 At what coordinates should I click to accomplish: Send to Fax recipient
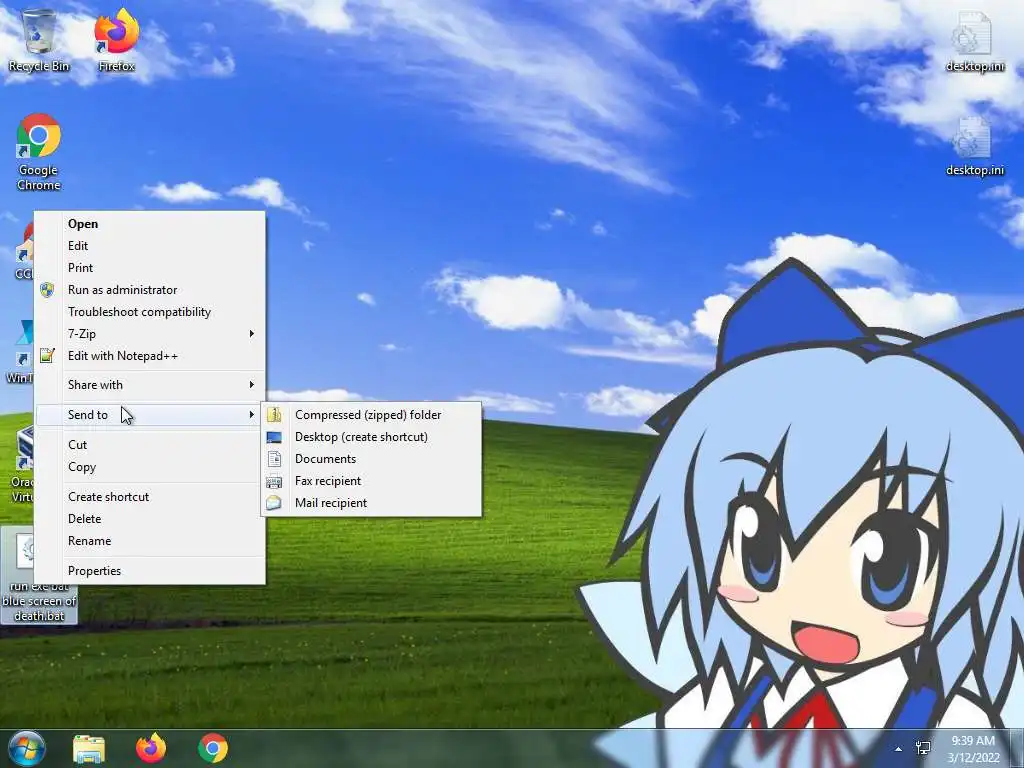371,481
